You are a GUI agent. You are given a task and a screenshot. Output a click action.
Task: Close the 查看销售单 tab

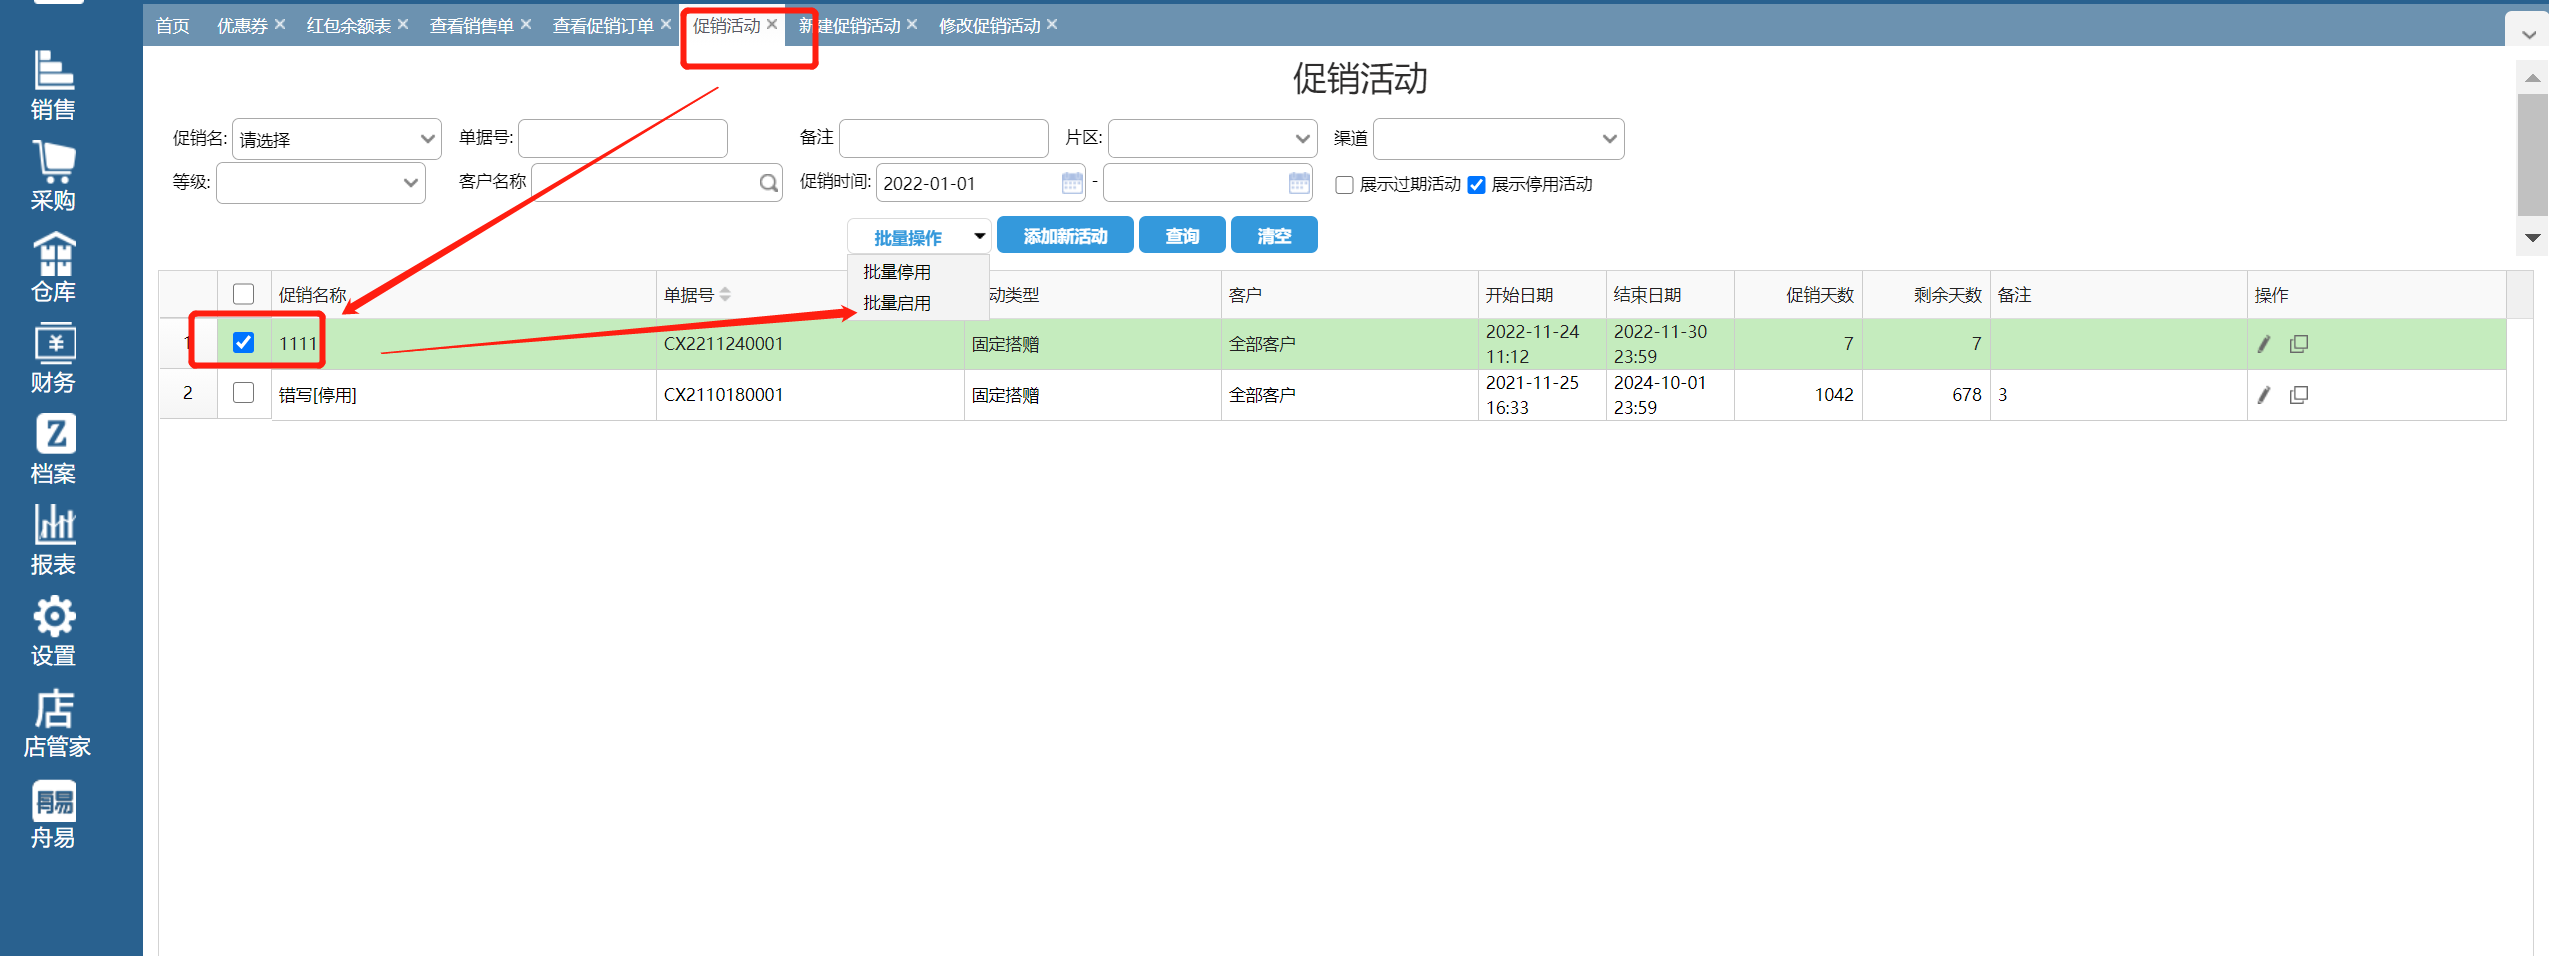[x=526, y=24]
